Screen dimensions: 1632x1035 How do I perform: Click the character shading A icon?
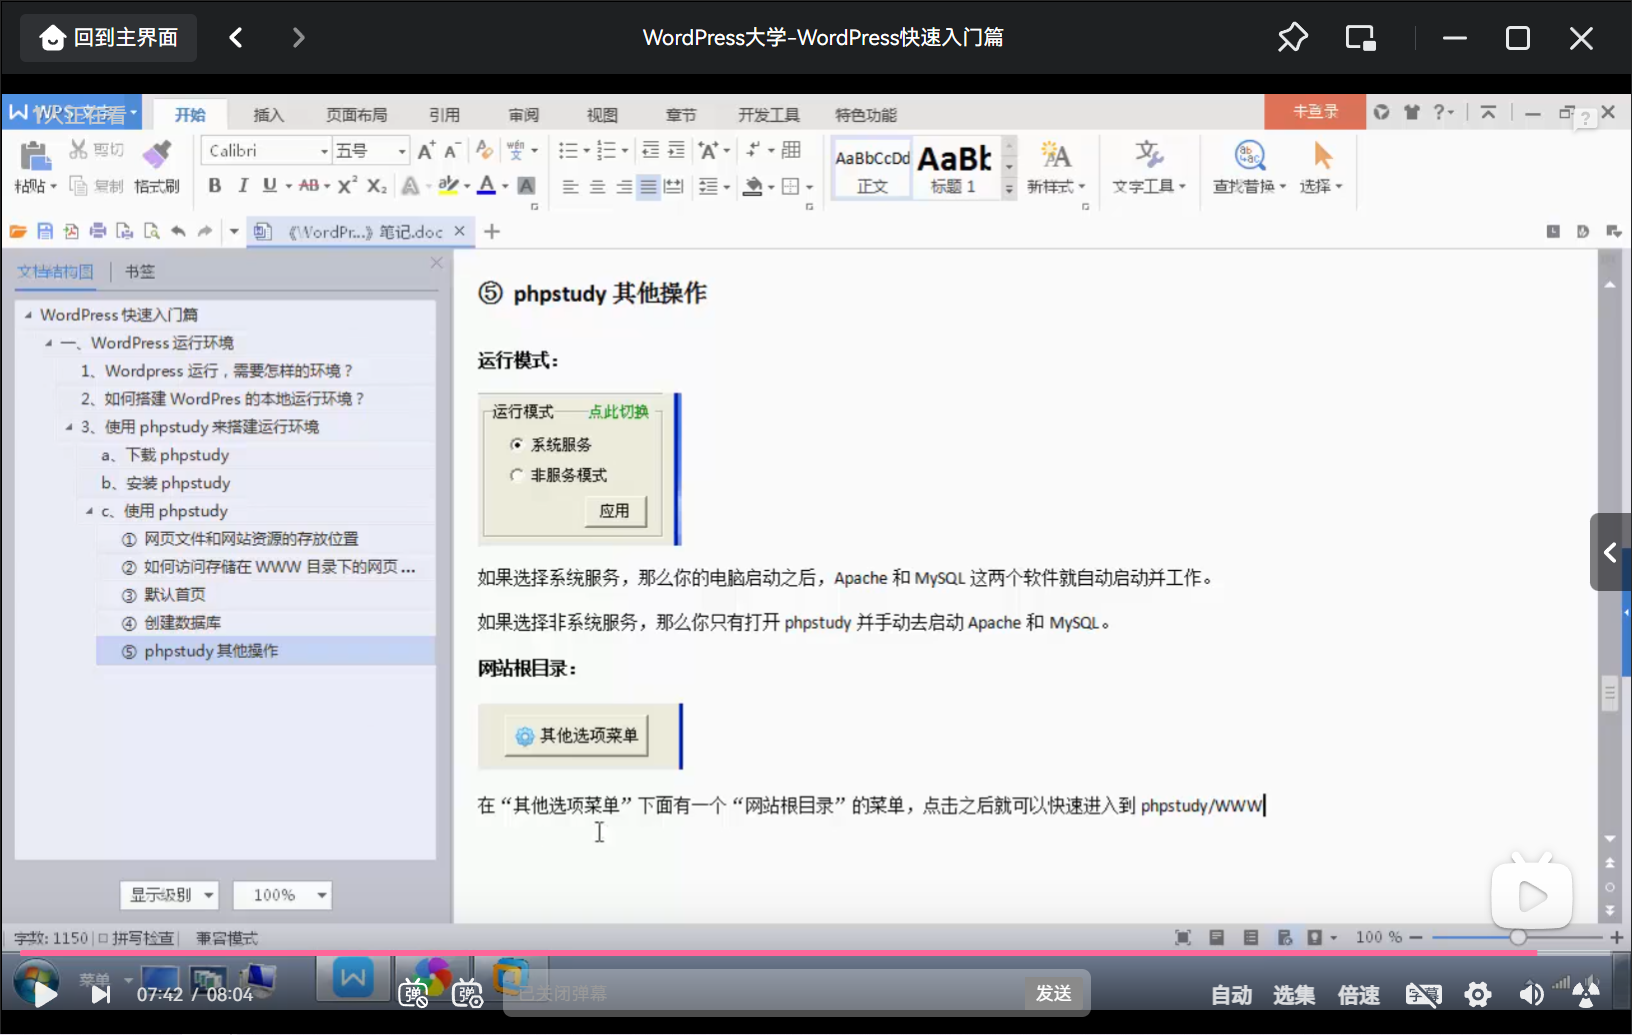coord(526,186)
